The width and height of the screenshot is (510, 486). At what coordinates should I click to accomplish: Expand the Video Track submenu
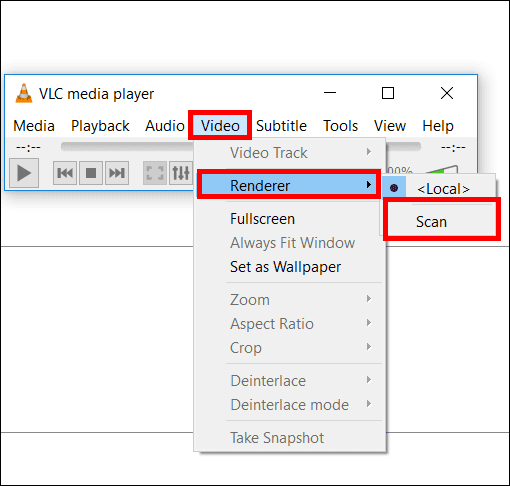pyautogui.click(x=289, y=153)
